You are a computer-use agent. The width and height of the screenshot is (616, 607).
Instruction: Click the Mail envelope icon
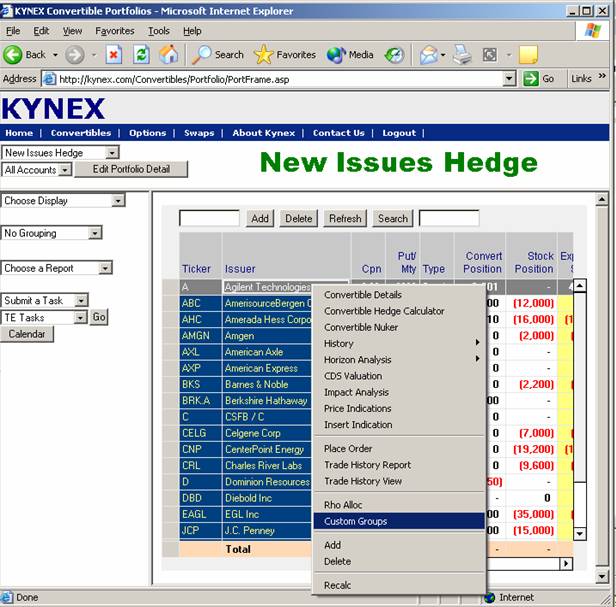[429, 55]
